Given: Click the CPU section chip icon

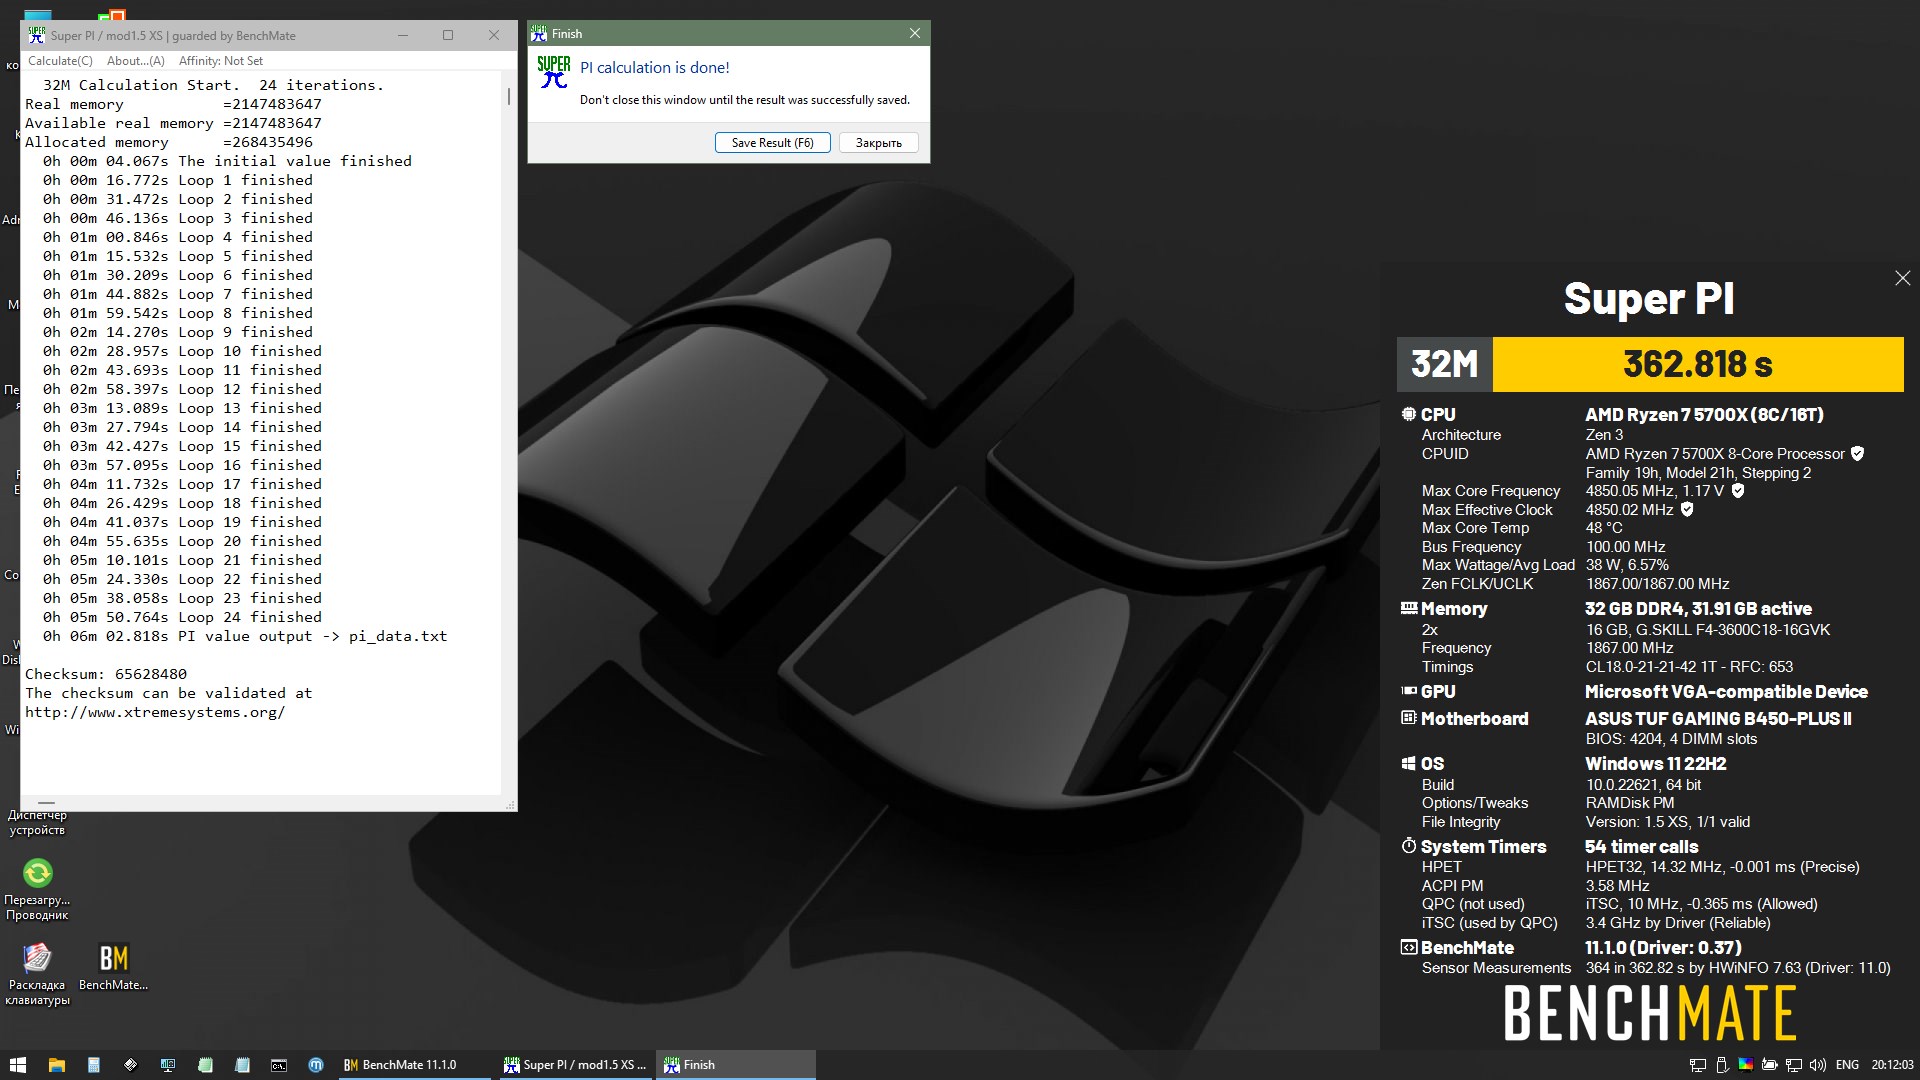Looking at the screenshot, I should point(1408,414).
